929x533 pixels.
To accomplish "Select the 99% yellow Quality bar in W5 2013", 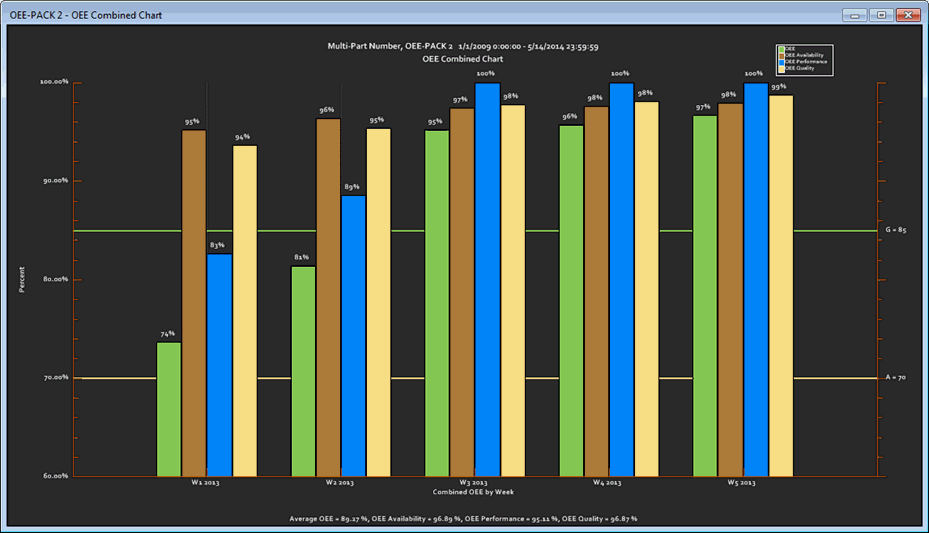I will click(x=781, y=285).
